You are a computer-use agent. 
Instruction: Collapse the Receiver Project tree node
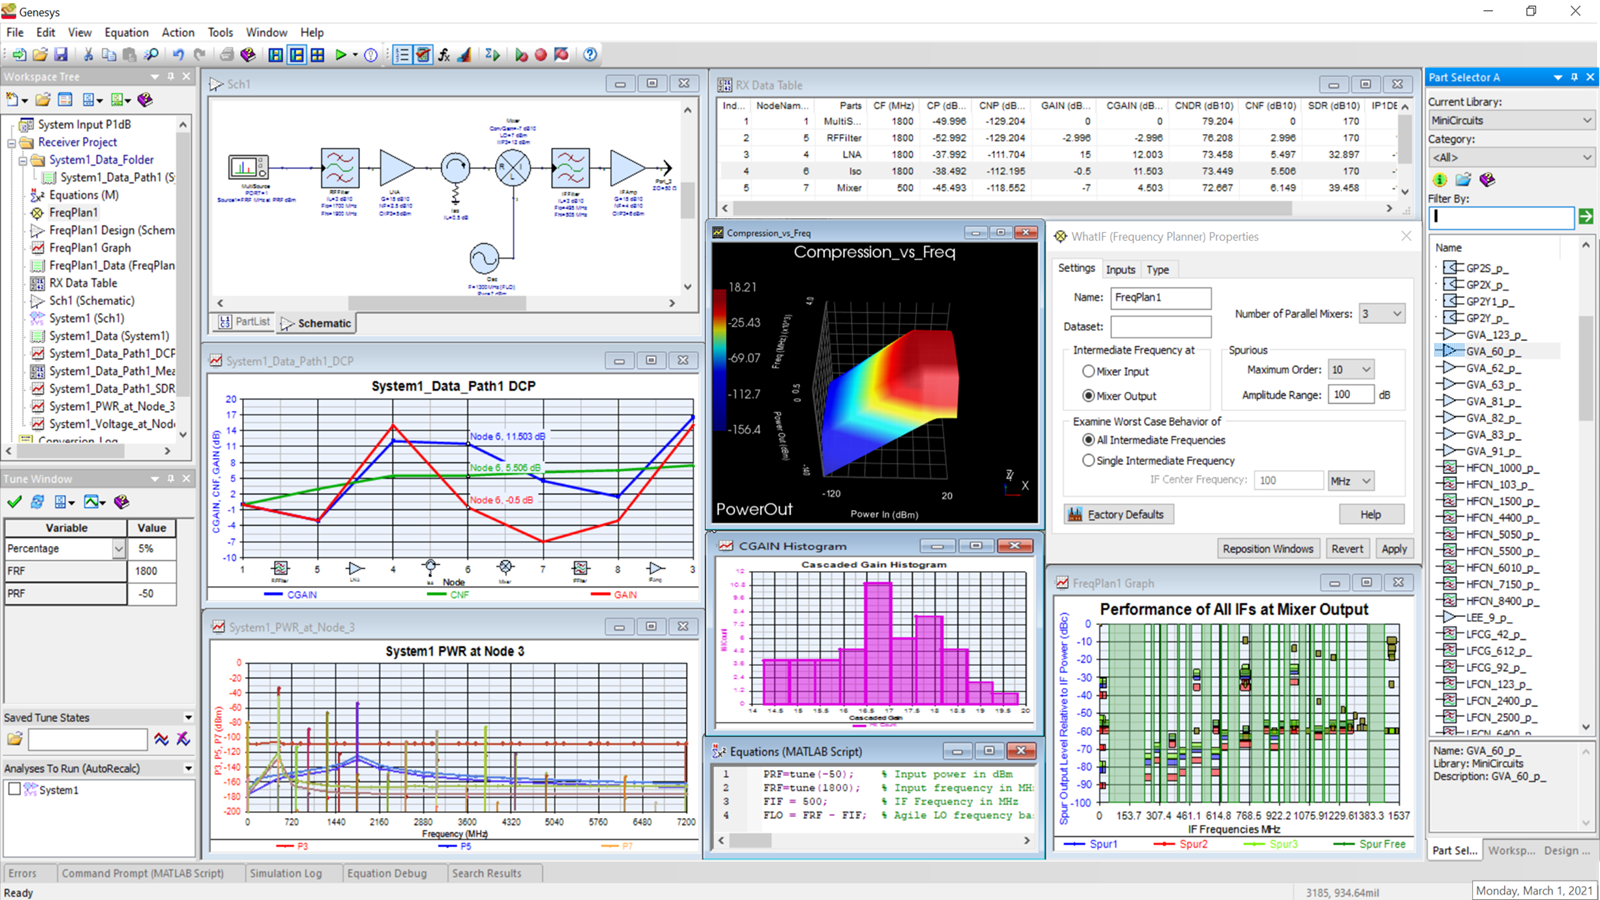point(12,142)
